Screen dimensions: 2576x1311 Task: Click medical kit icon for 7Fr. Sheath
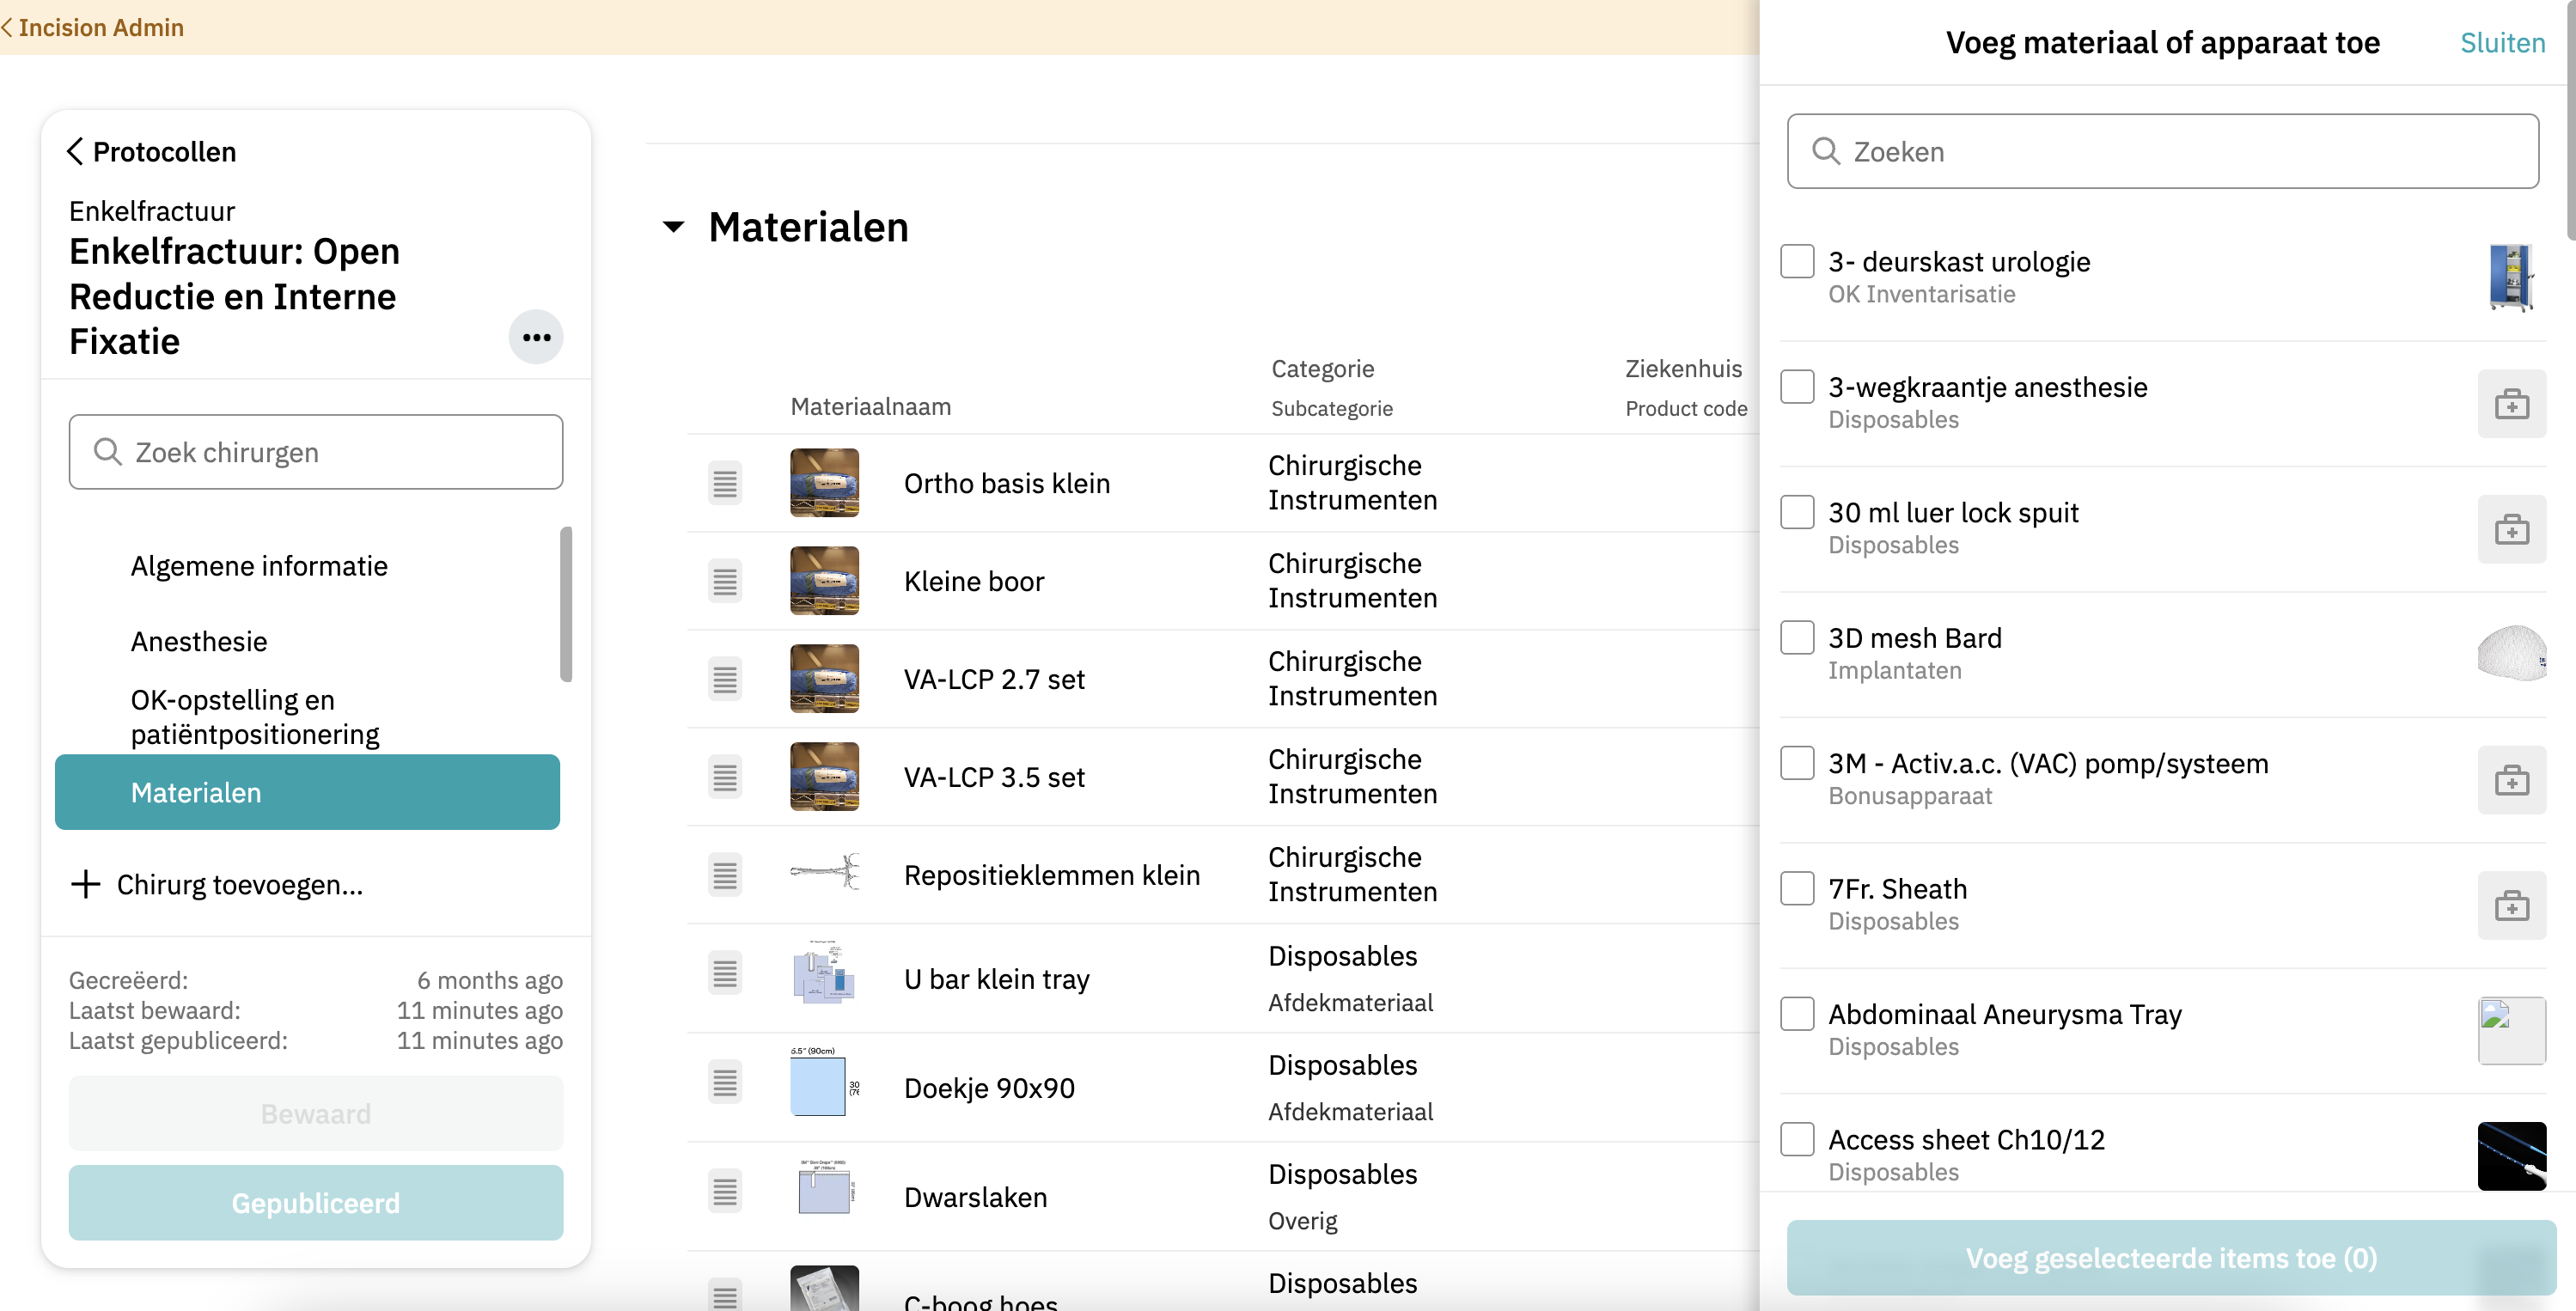[2511, 906]
